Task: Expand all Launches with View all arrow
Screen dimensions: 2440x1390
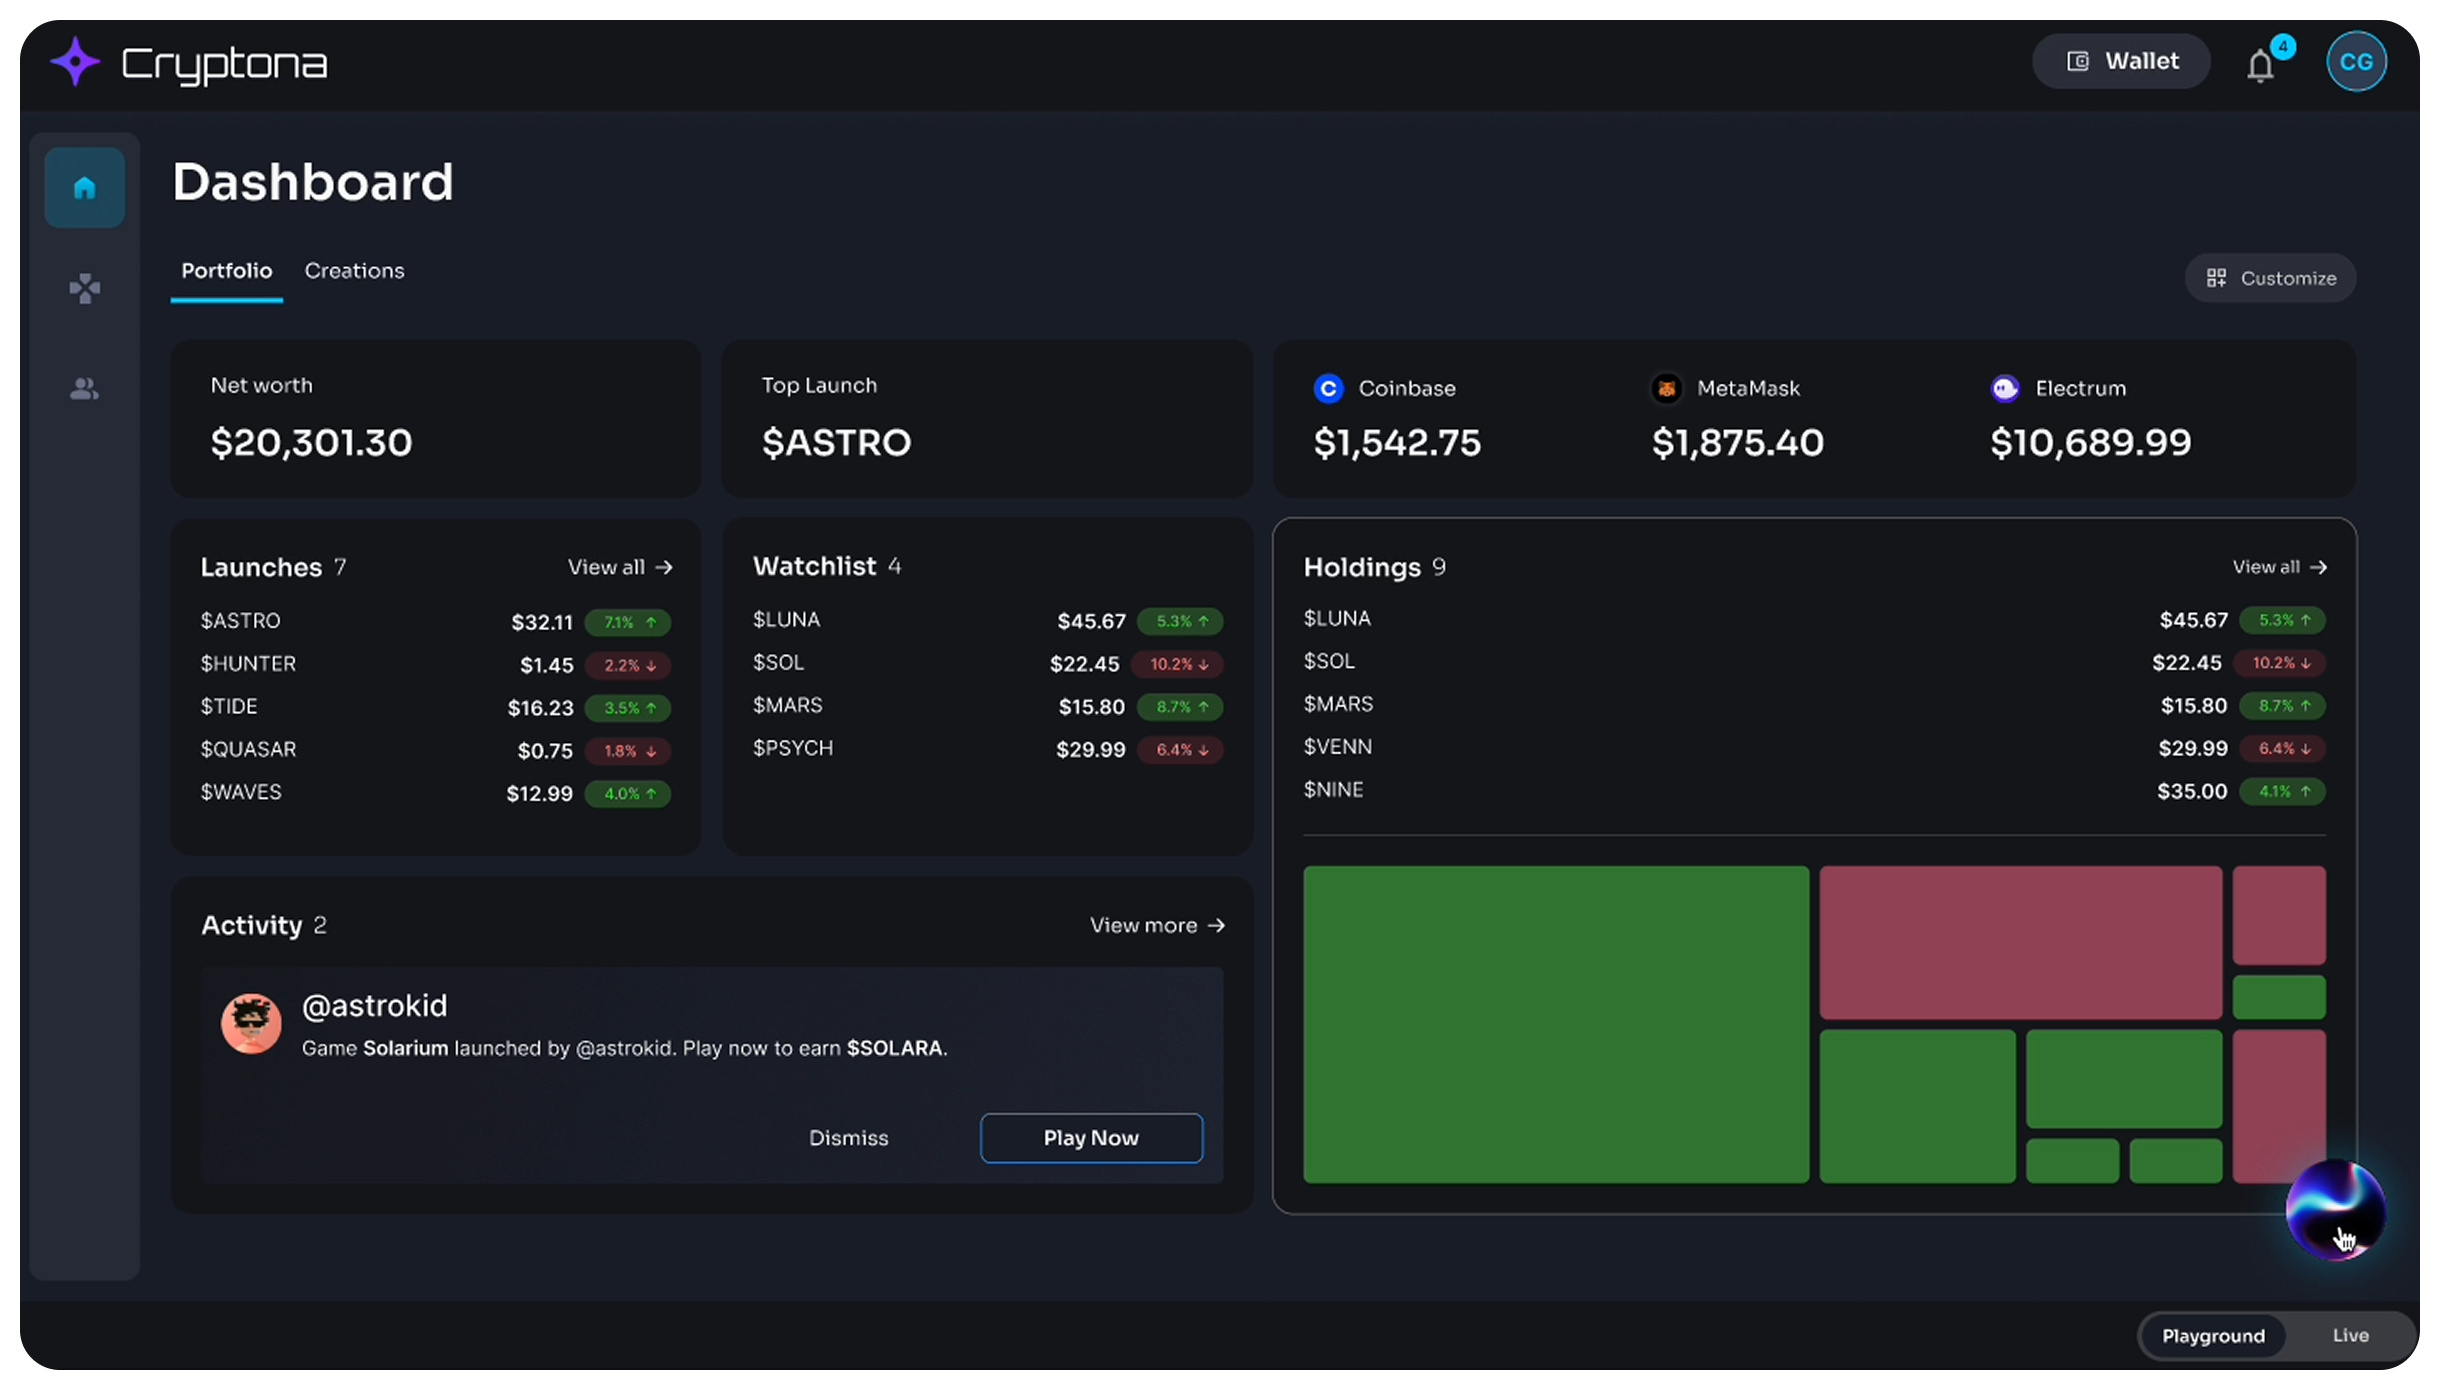Action: (x=619, y=566)
